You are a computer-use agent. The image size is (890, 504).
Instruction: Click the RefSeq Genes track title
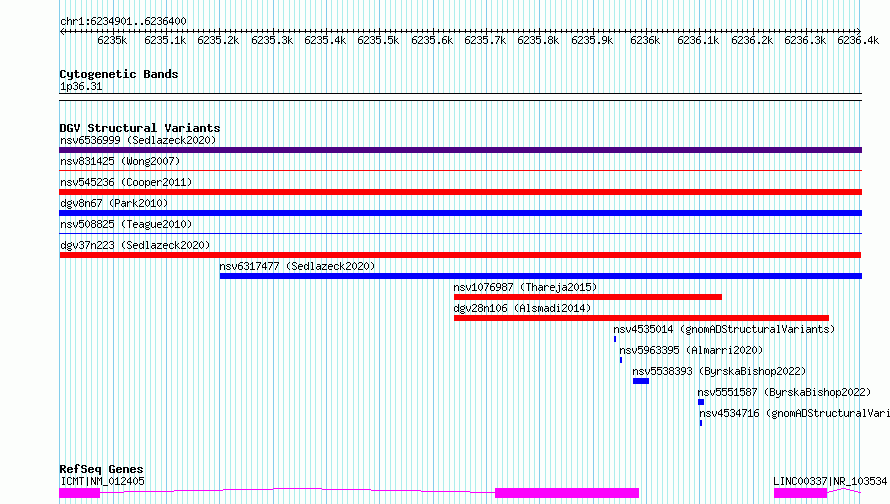101,469
